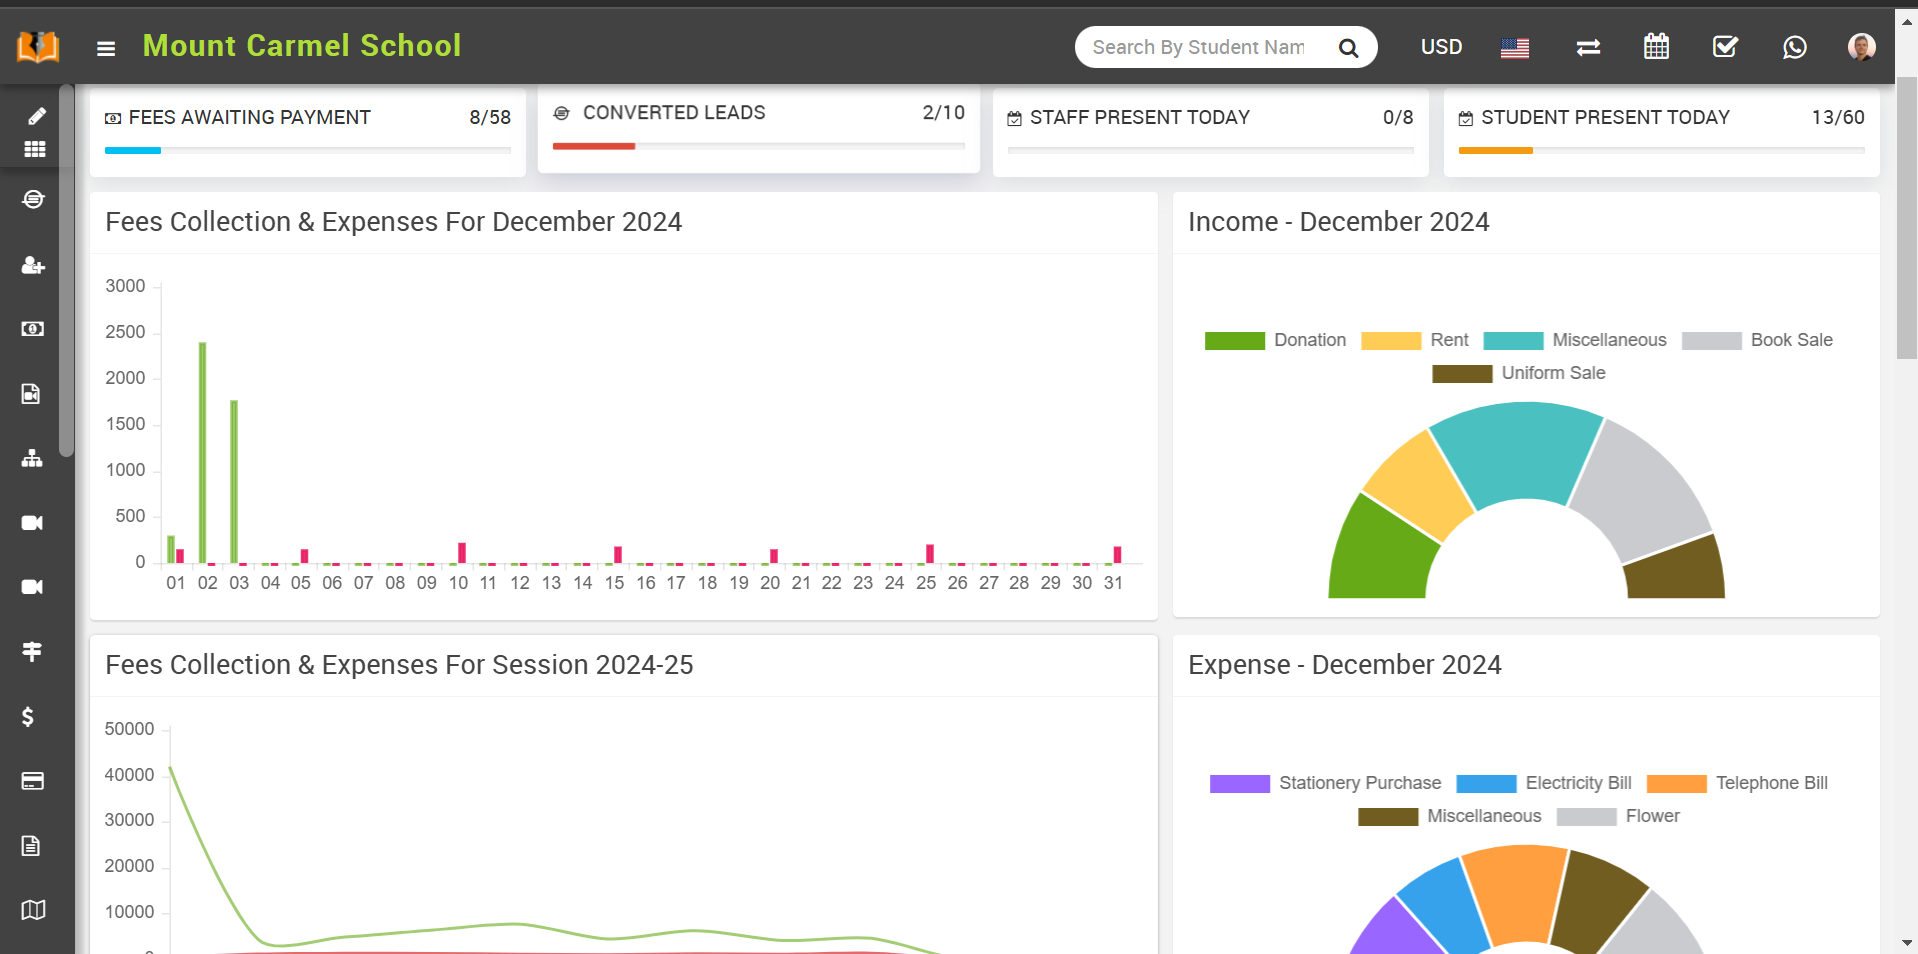
Task: Open the sitemap hierarchy icon in sidebar
Action: [32, 458]
